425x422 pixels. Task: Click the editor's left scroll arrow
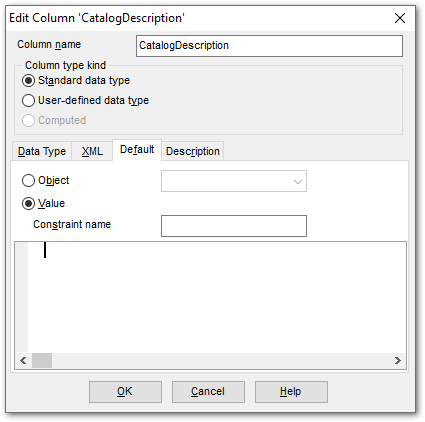[23, 360]
